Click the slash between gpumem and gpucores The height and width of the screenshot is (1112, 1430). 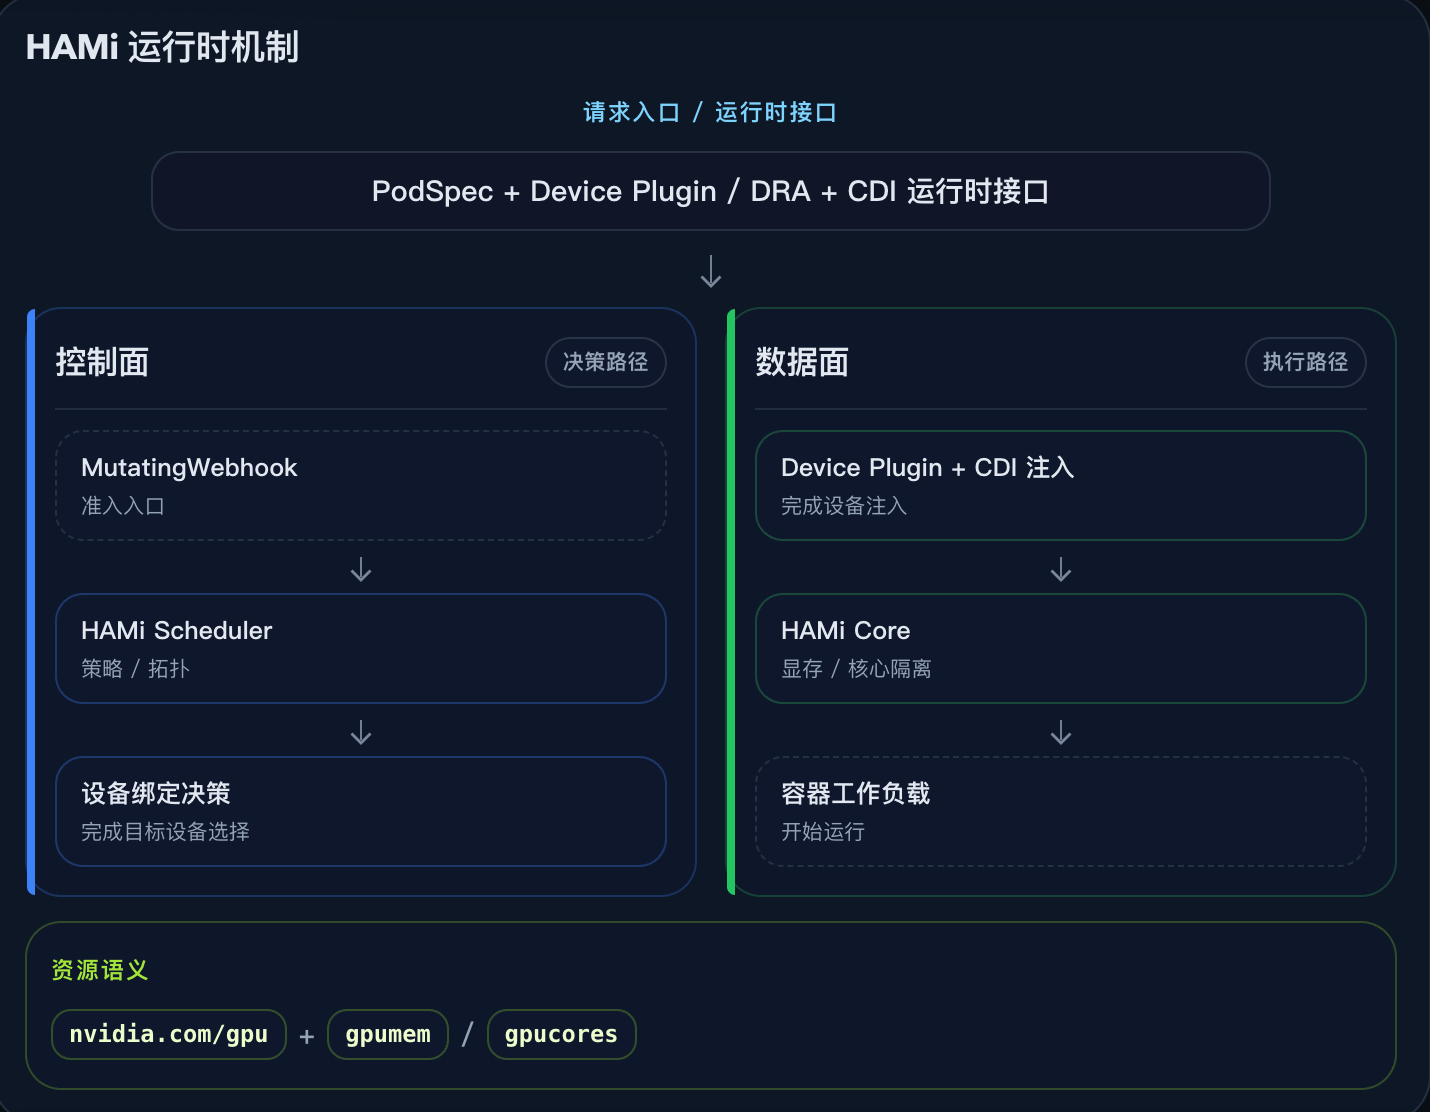click(x=467, y=1035)
